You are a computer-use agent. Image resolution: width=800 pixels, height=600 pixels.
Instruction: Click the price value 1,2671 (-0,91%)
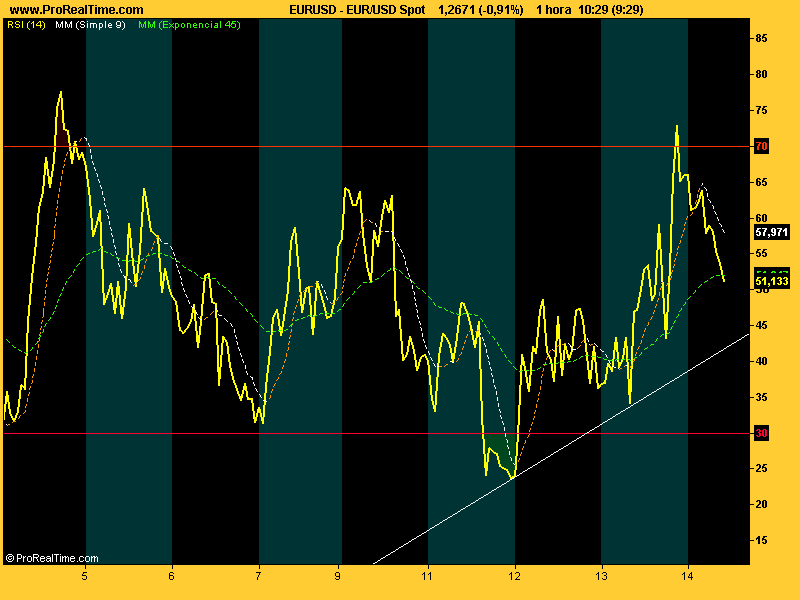coord(481,10)
